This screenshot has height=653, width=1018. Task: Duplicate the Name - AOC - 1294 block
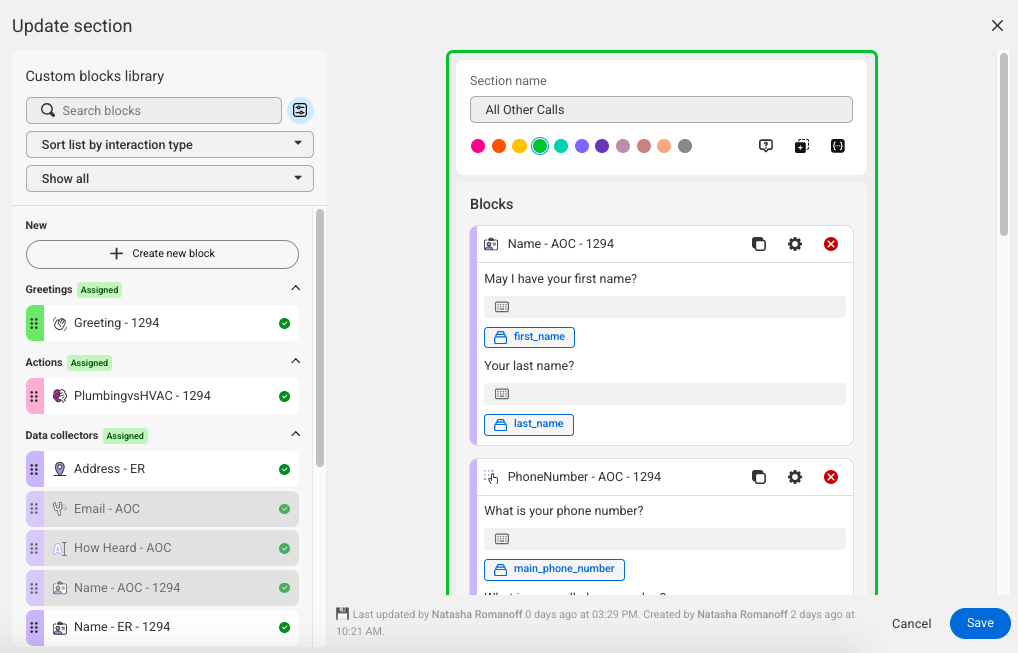759,244
